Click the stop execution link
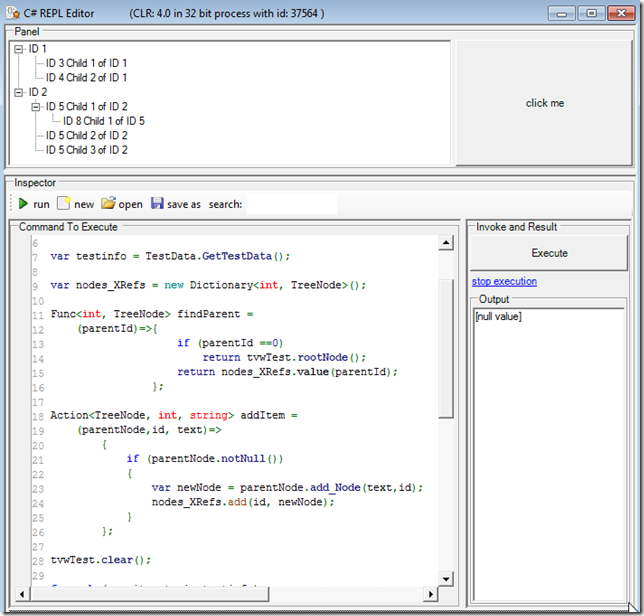Viewport: 644px width, 616px height. pos(504,281)
